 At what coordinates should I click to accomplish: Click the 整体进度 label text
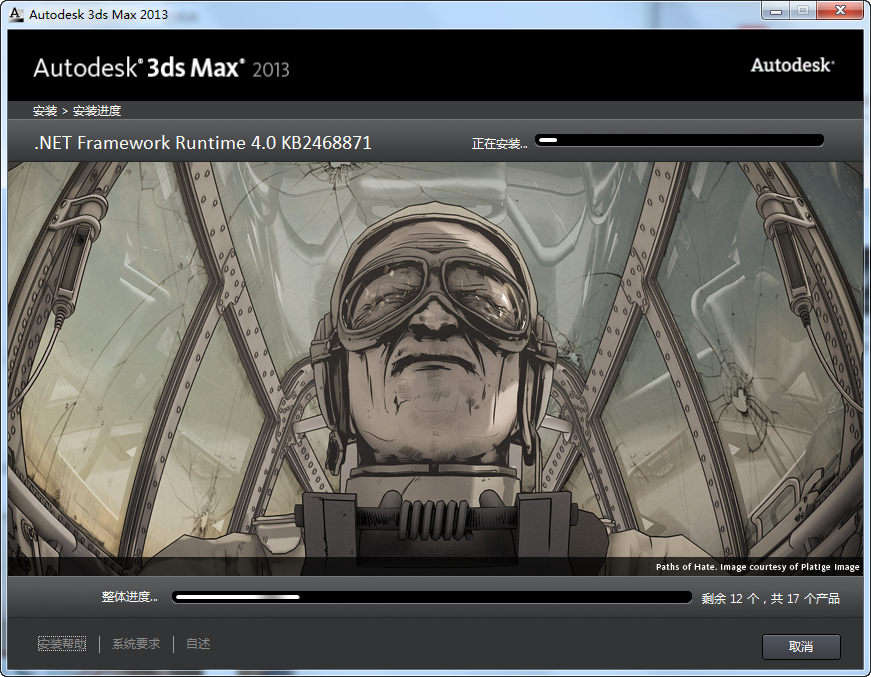coord(129,597)
